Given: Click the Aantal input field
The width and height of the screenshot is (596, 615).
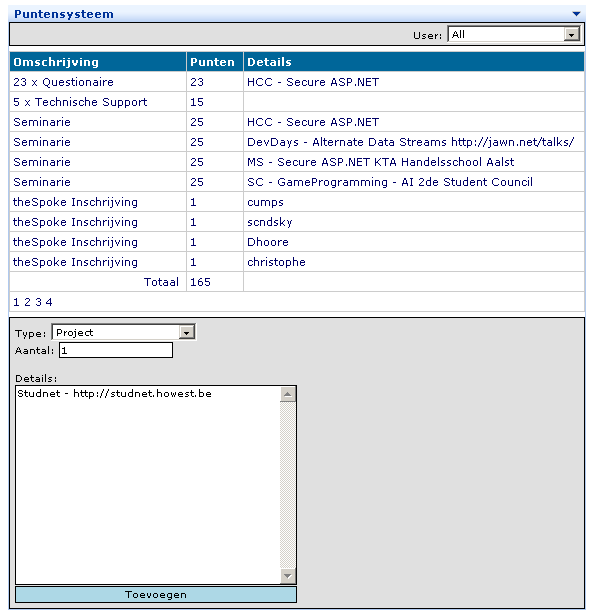Looking at the screenshot, I should 116,350.
